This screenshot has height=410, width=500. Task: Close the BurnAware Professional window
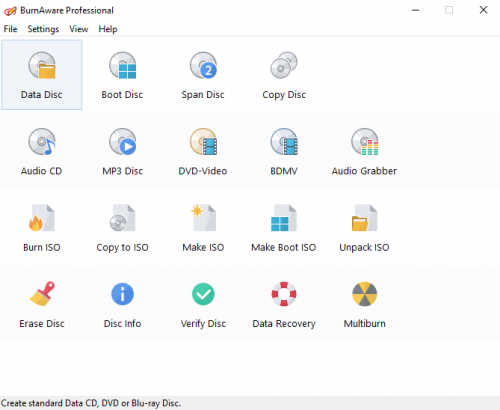483,10
